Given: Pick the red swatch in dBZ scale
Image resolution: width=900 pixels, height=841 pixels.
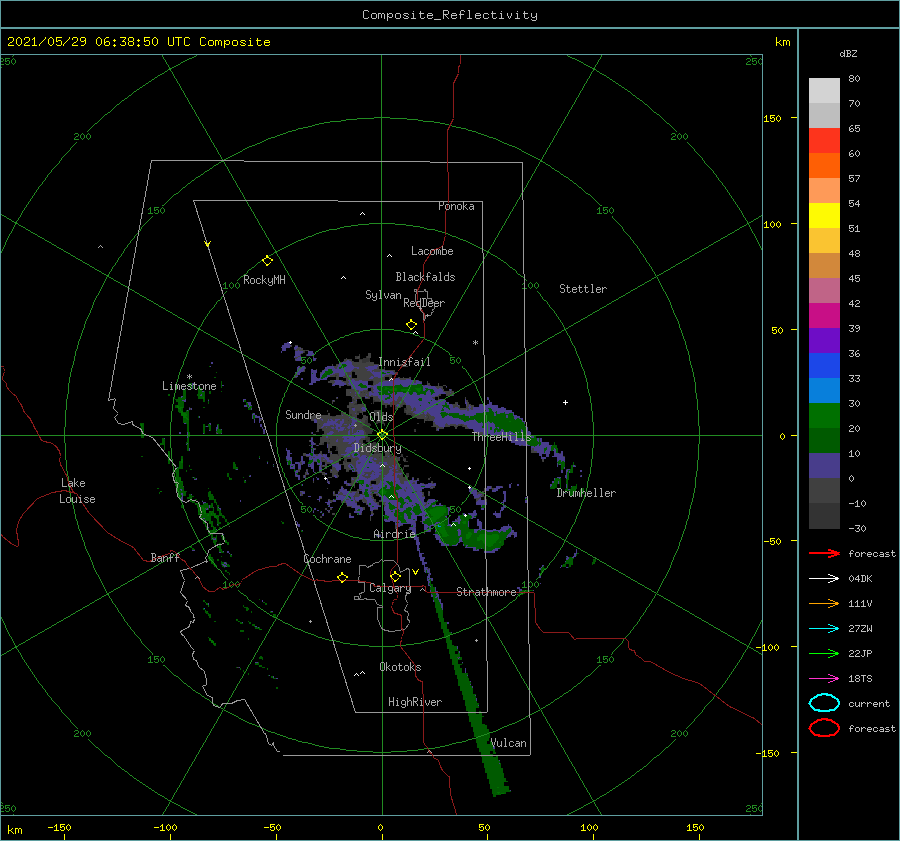Looking at the screenshot, I should pyautogui.click(x=824, y=141).
